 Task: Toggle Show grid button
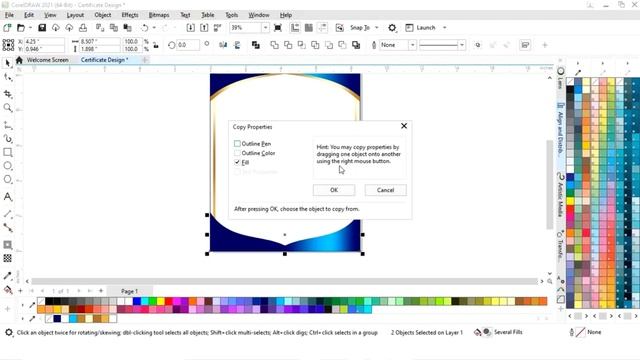[309, 28]
